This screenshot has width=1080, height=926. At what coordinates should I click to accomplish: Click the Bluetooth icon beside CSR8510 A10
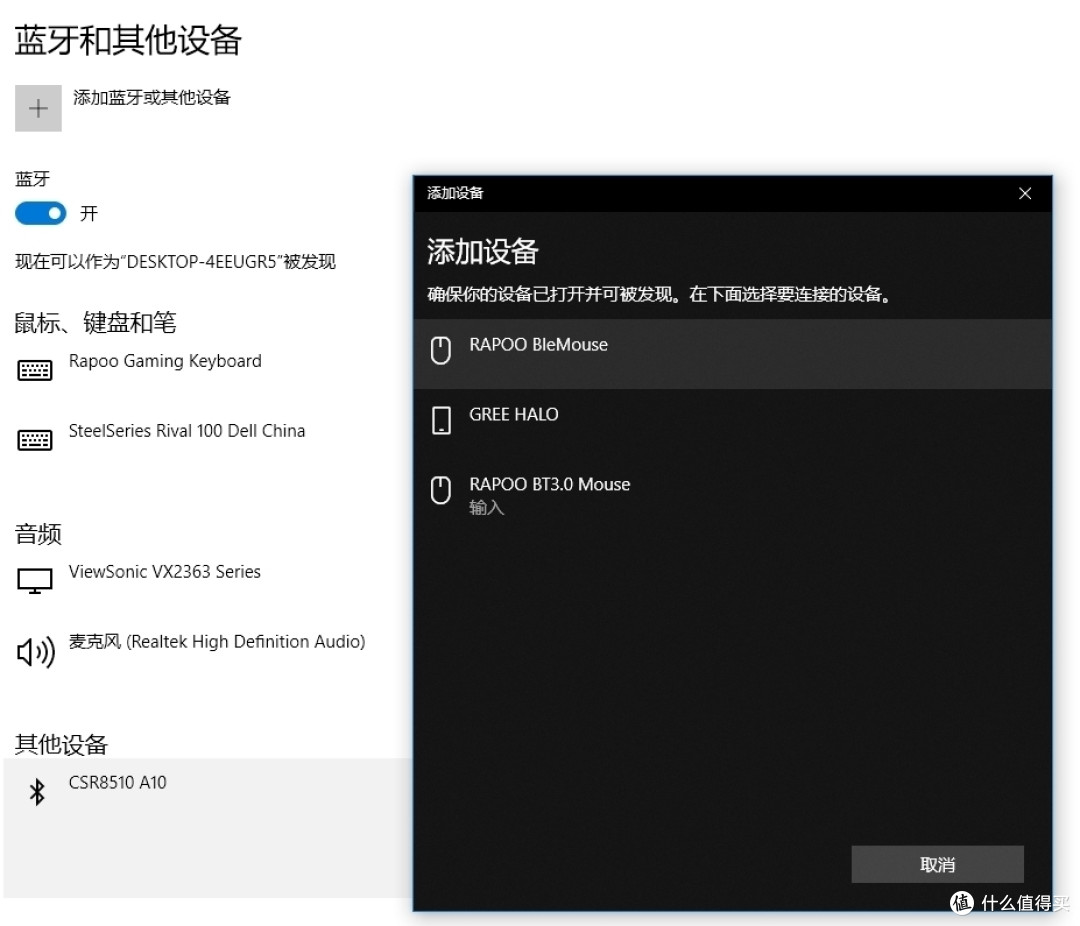click(37, 792)
